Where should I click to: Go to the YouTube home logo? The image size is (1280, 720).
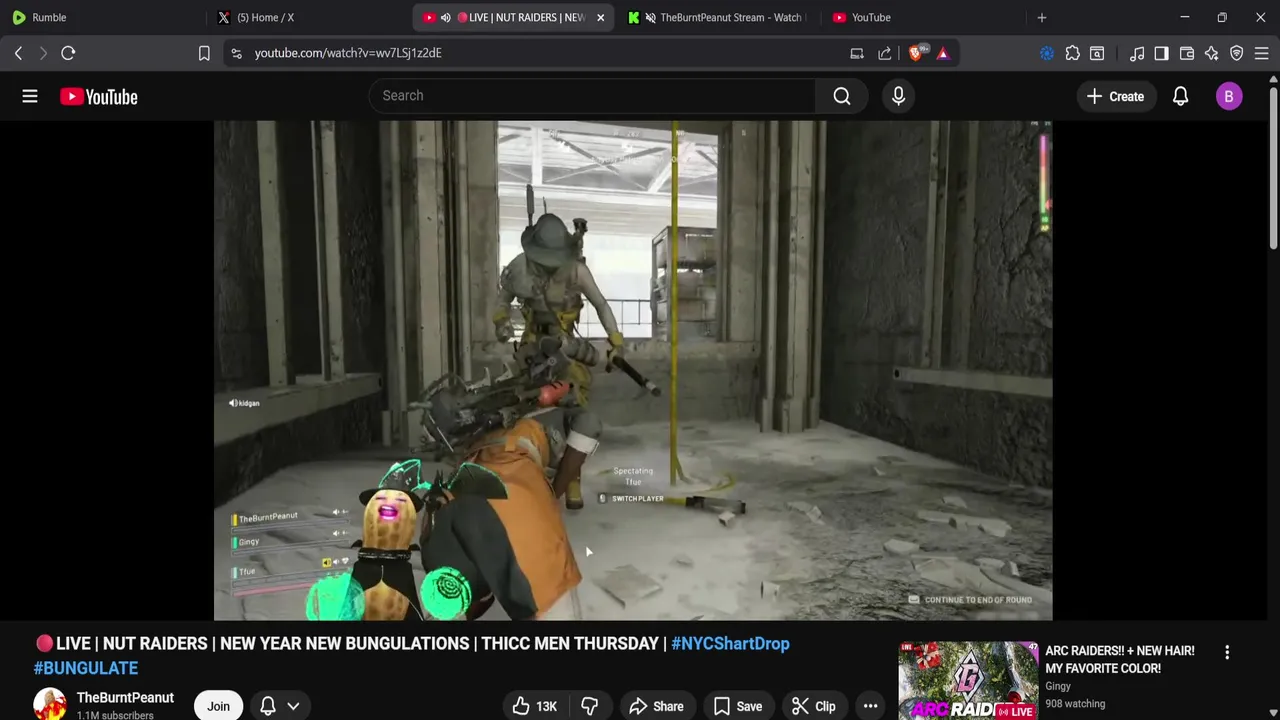click(98, 96)
